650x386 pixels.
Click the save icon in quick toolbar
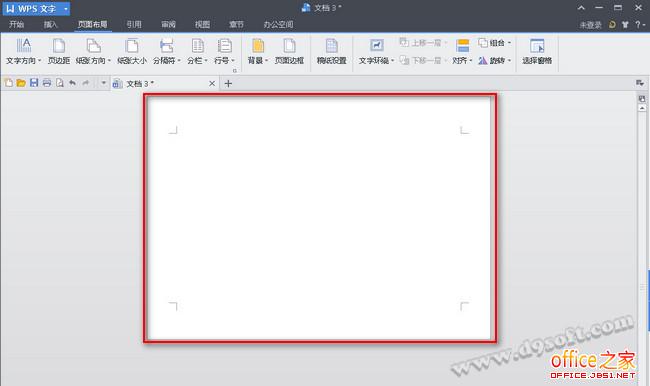coord(34,83)
